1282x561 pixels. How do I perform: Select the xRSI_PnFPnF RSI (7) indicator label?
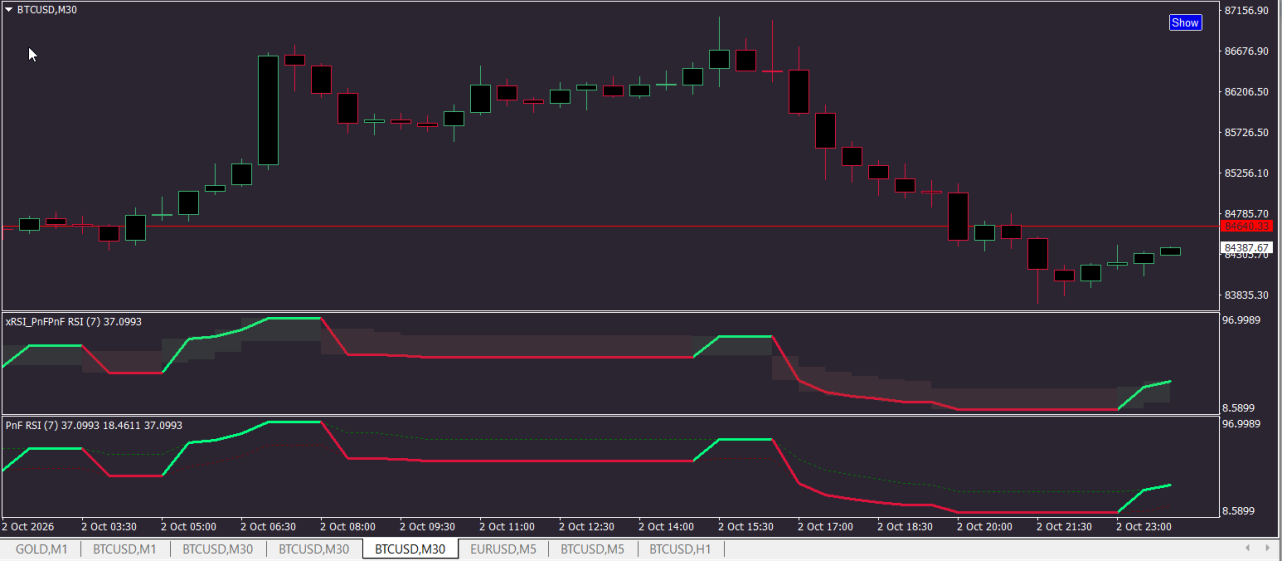point(73,322)
